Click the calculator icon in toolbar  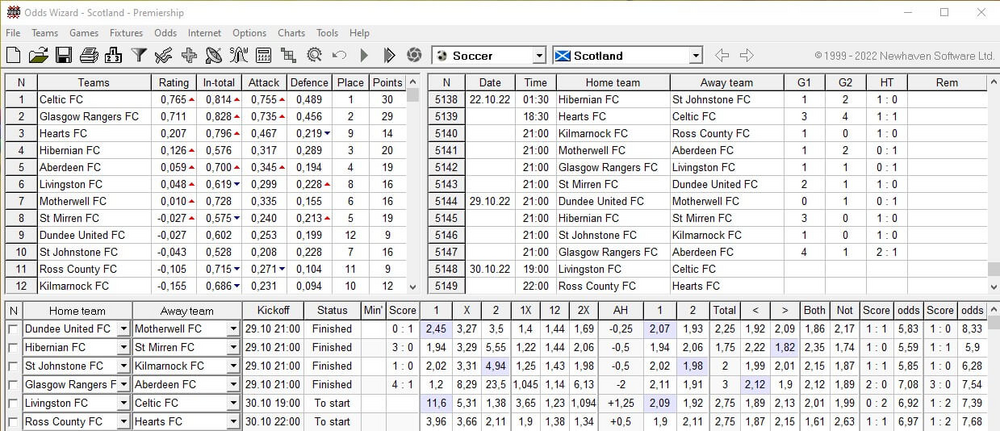[x=264, y=56]
